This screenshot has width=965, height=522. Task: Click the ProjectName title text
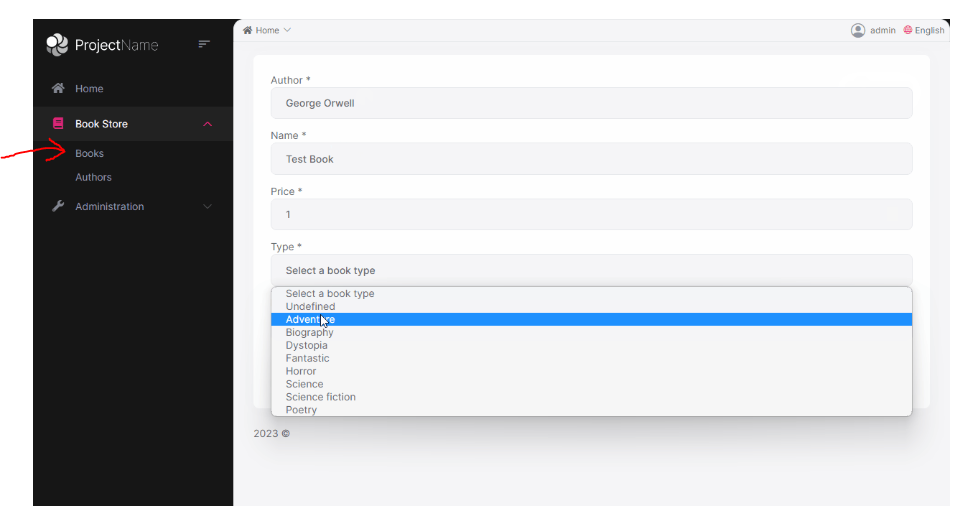[x=116, y=45]
